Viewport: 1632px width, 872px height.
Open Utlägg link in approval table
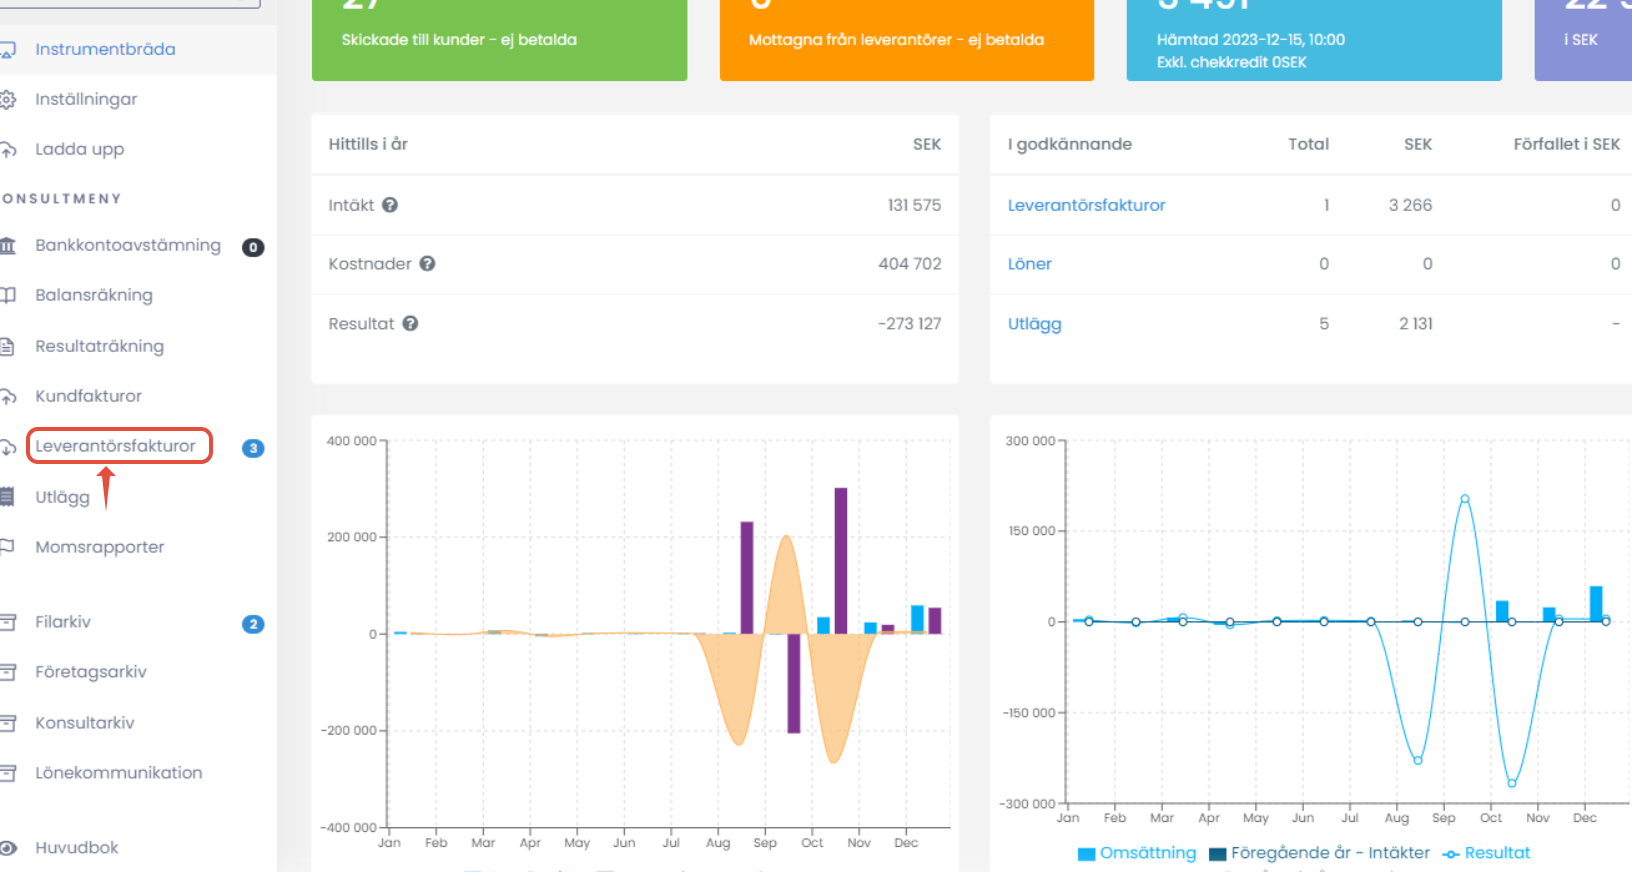(x=1034, y=324)
